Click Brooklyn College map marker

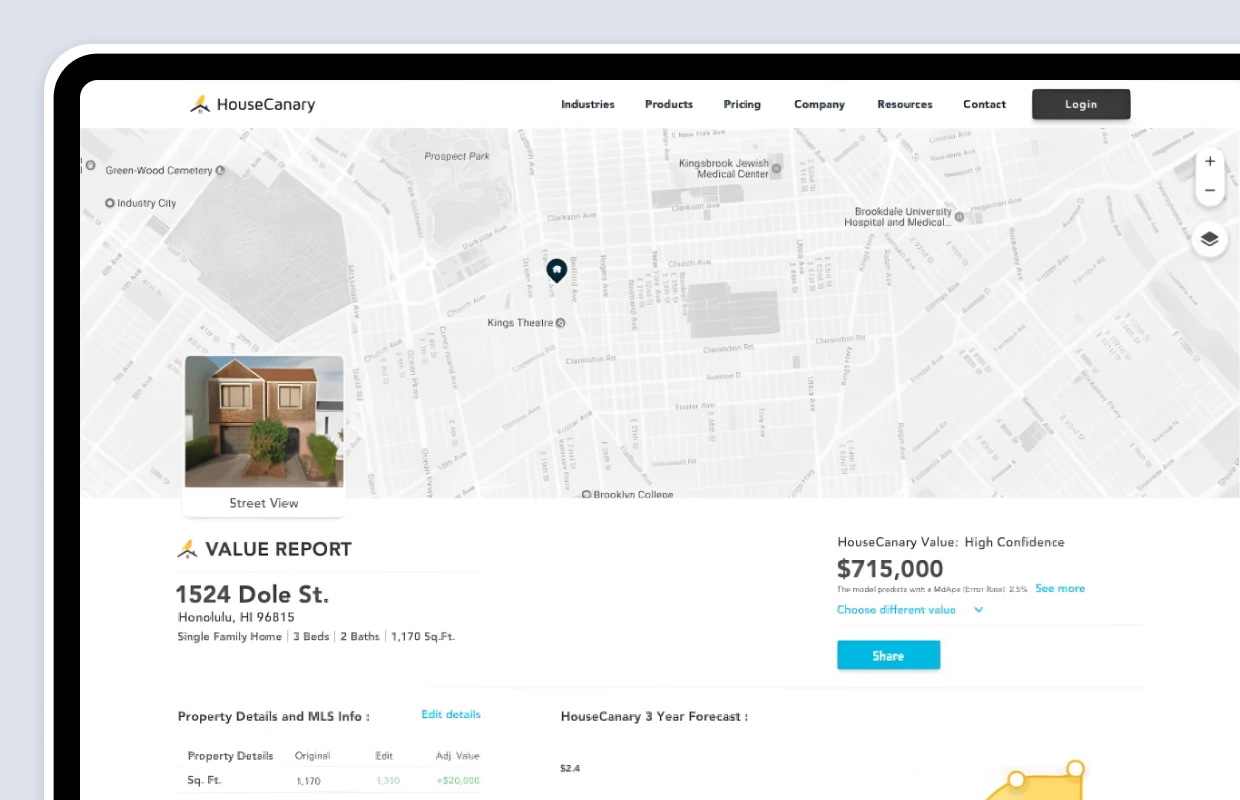588,494
